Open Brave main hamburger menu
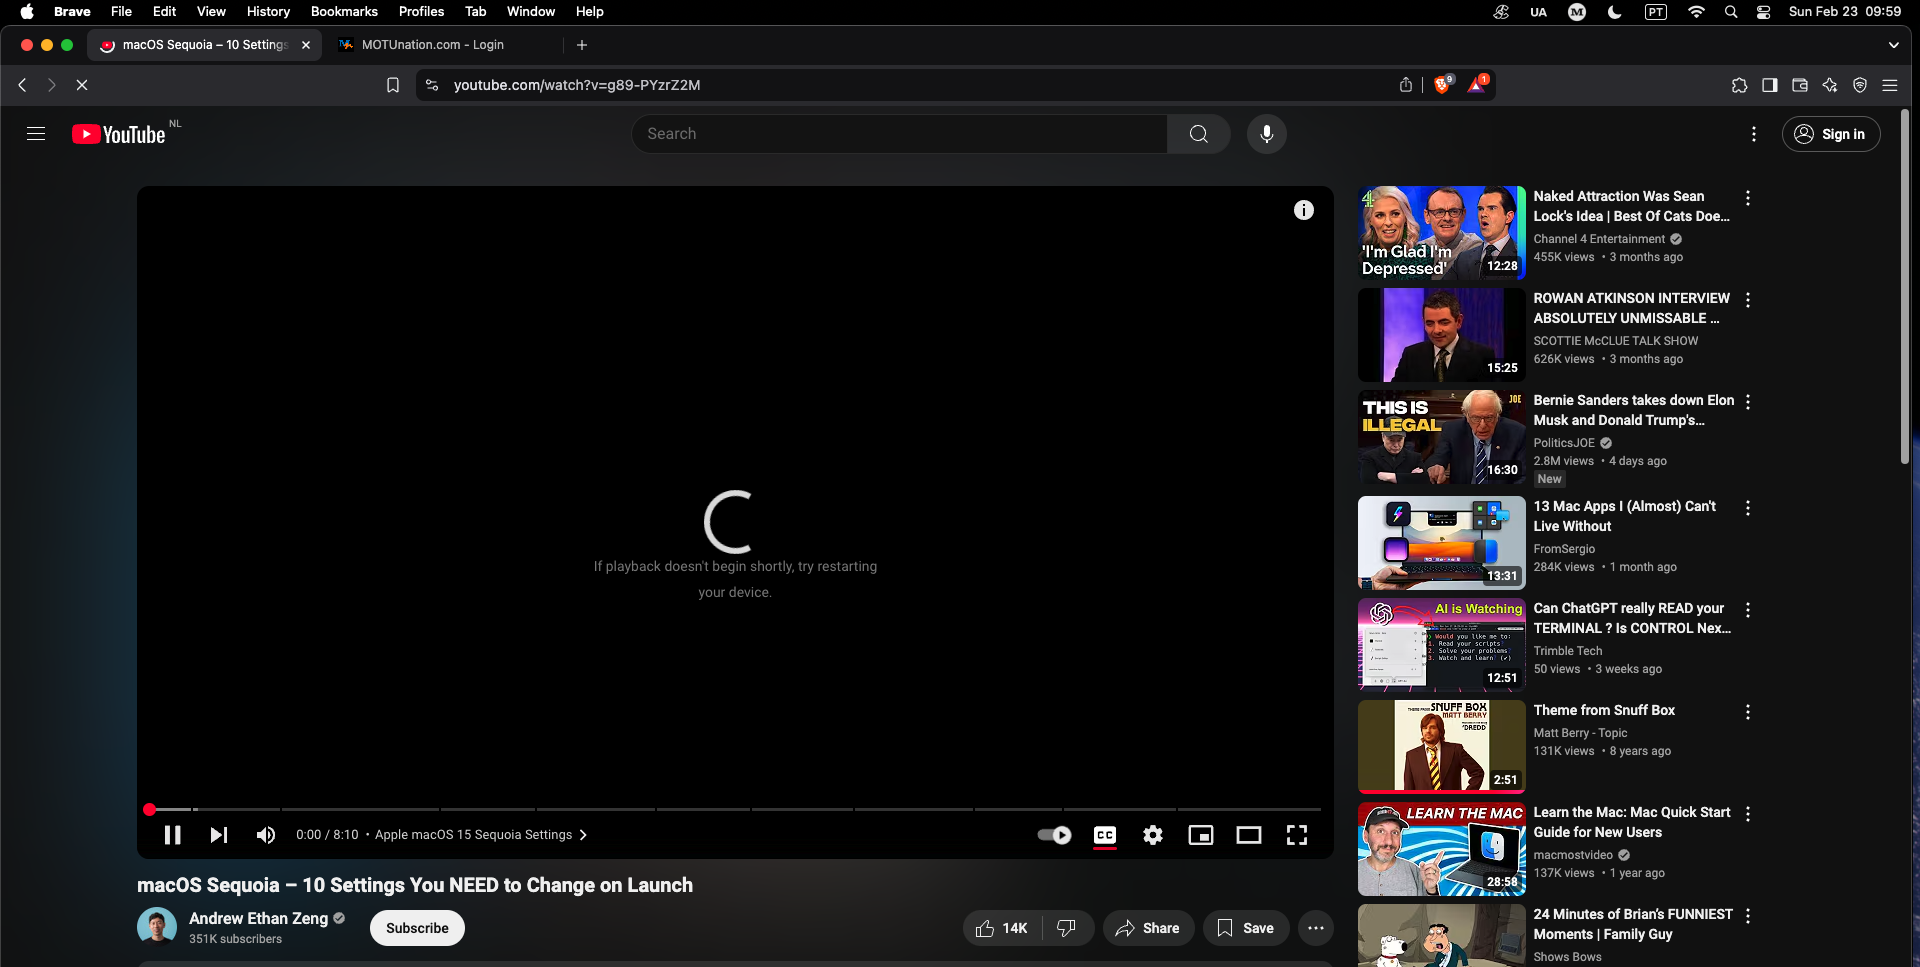 pos(1890,85)
